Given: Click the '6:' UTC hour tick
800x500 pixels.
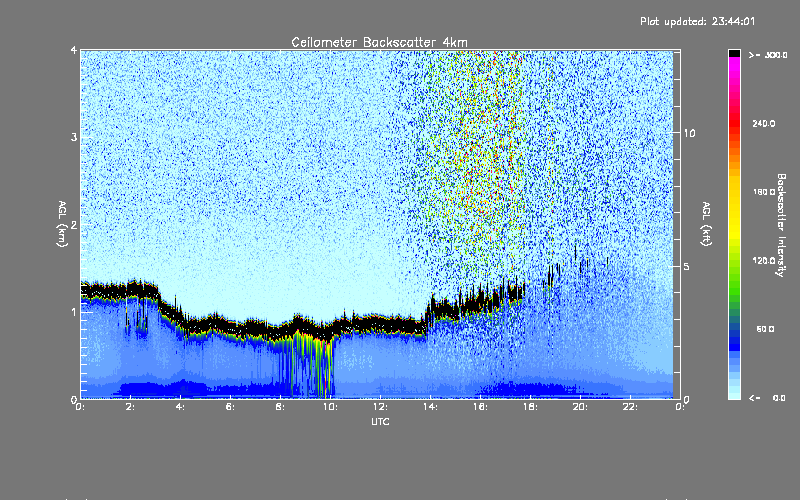Looking at the screenshot, I should pos(230,407).
